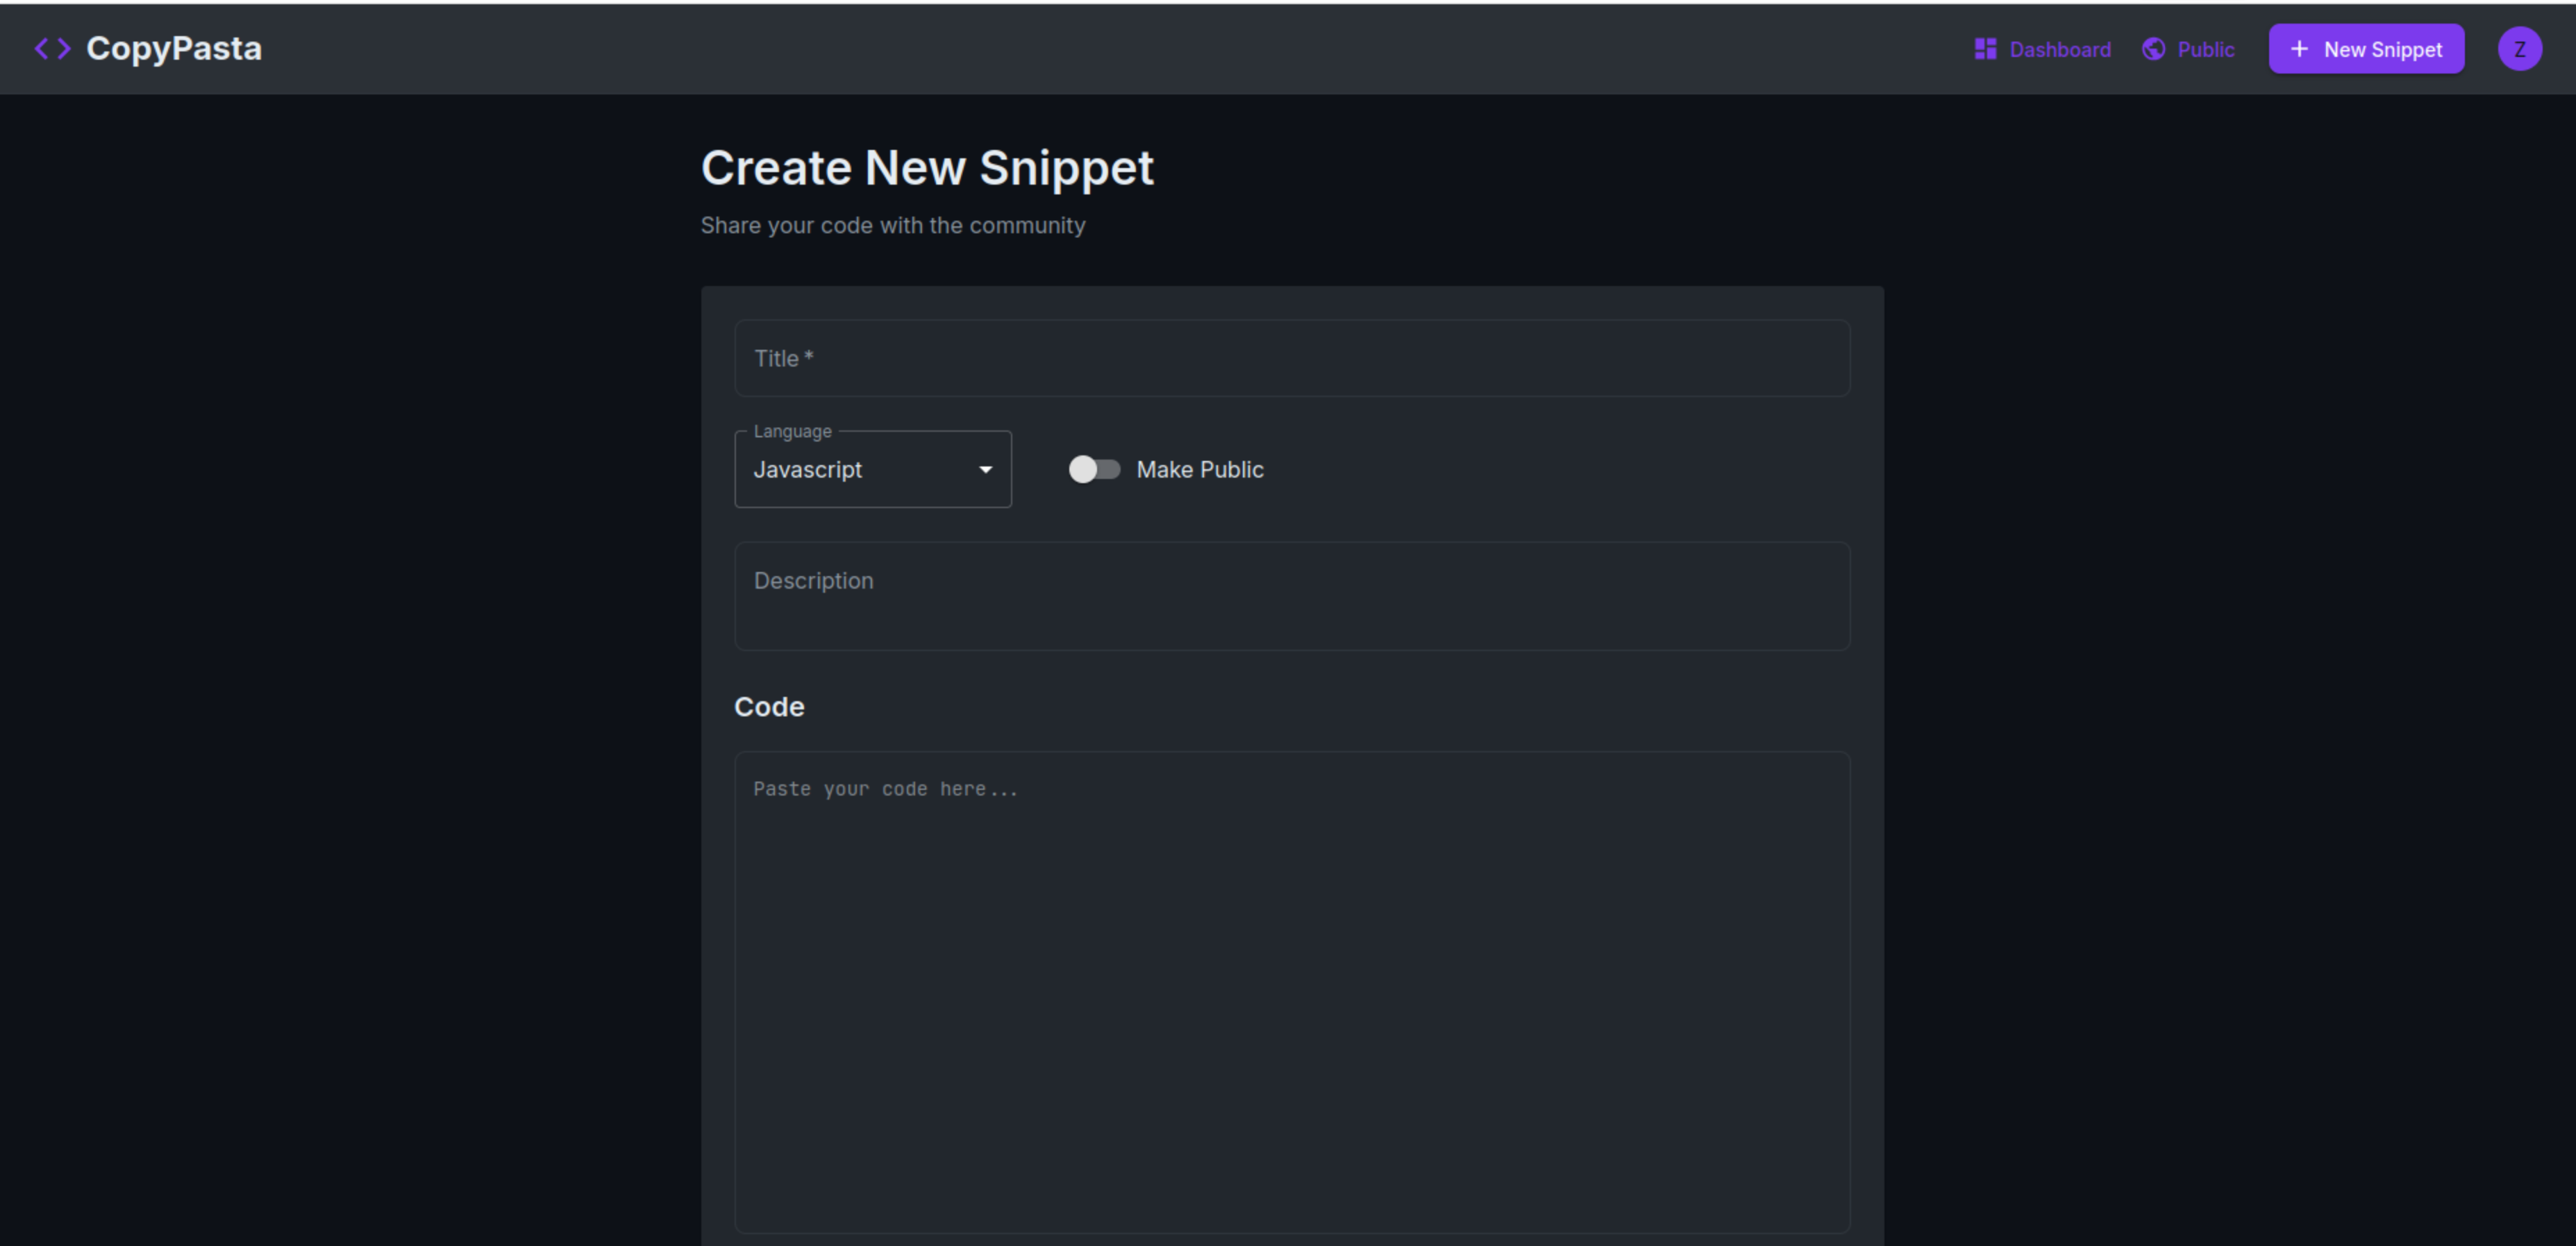Click the Code section heading

click(768, 706)
